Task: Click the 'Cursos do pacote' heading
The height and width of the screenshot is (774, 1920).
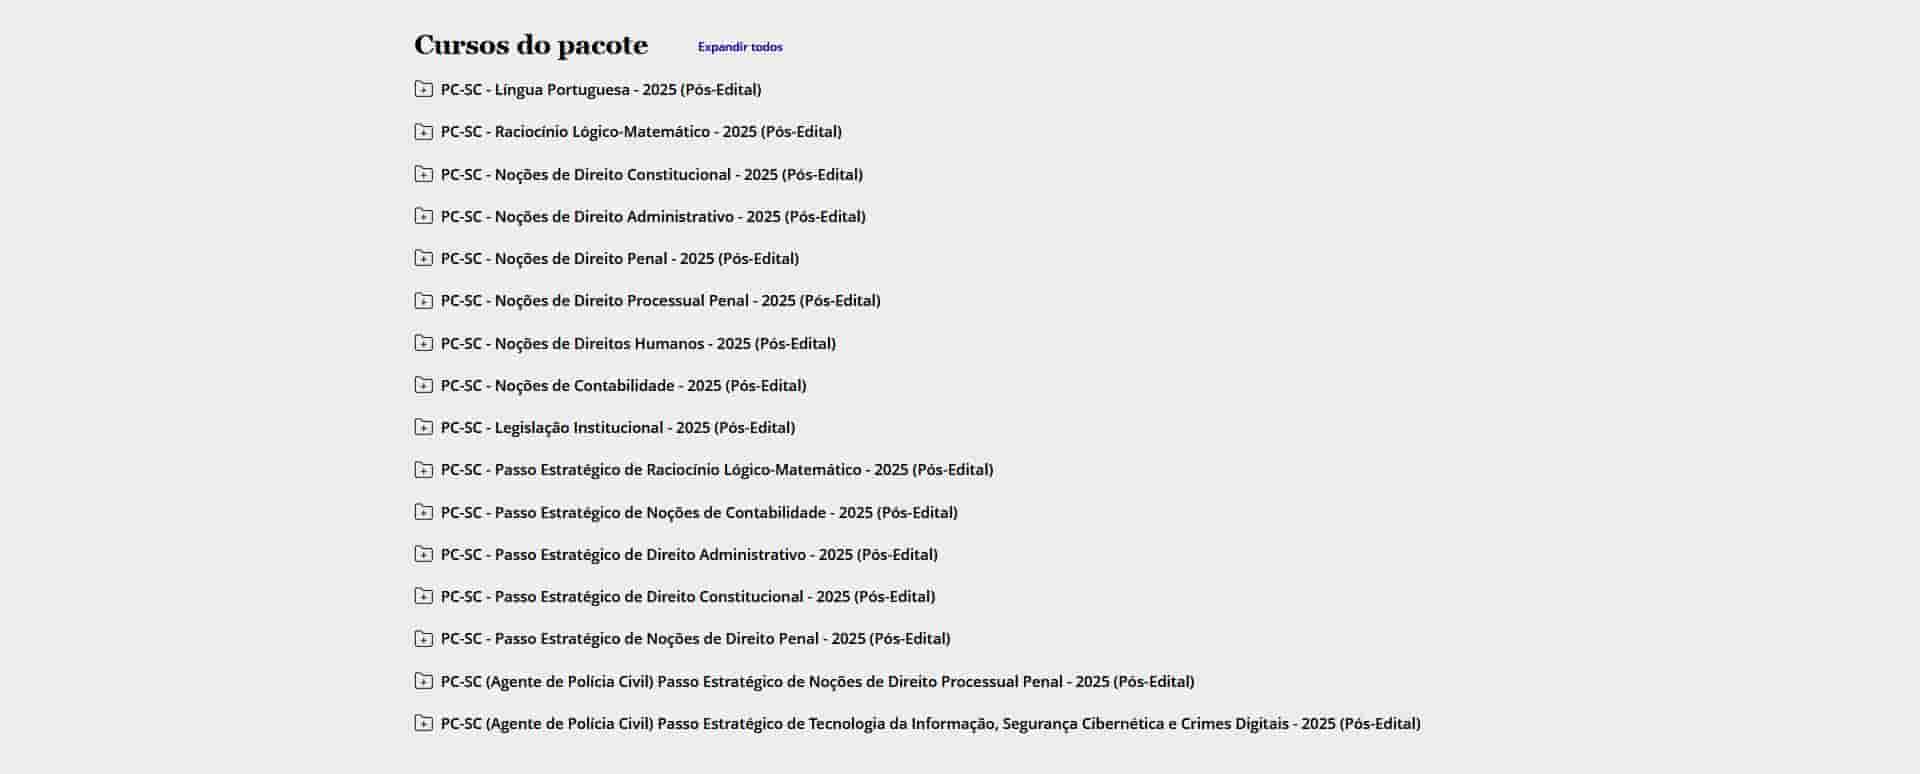Action: click(x=531, y=46)
